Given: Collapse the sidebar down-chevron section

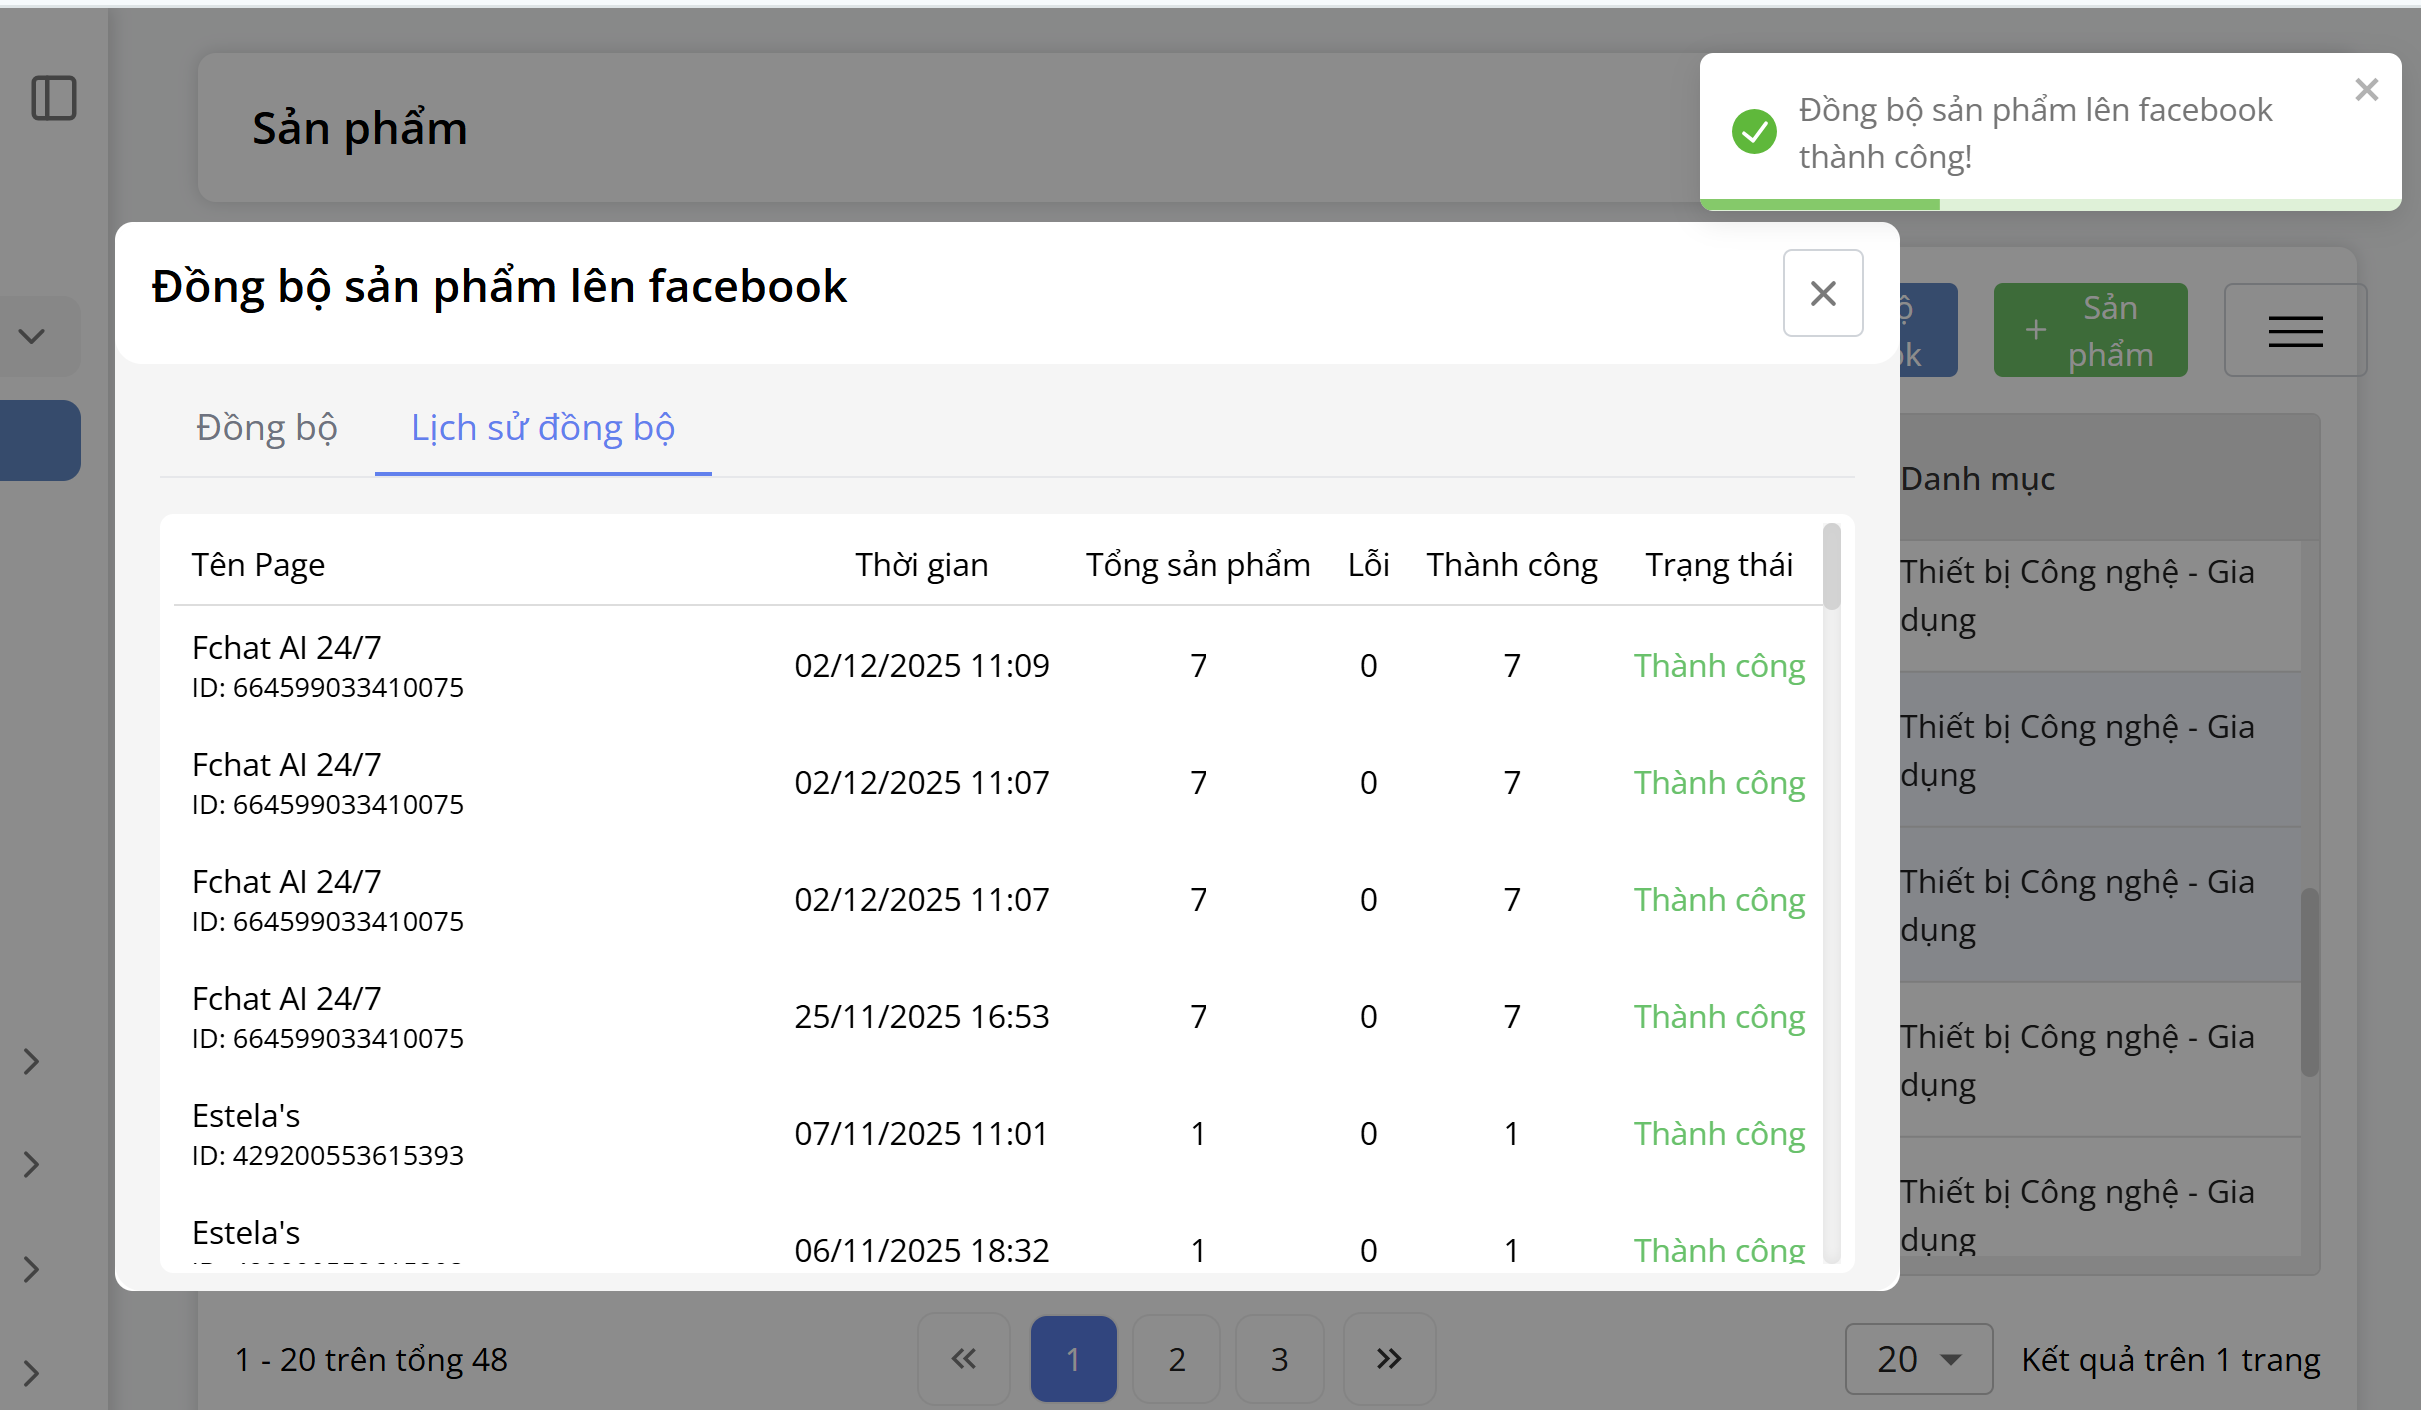Looking at the screenshot, I should (x=32, y=336).
